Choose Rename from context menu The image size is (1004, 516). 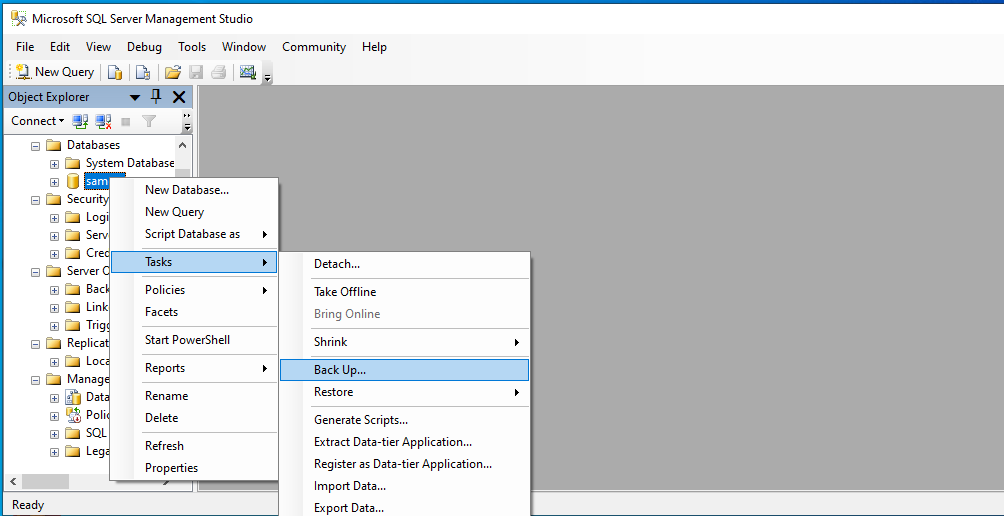click(194, 396)
